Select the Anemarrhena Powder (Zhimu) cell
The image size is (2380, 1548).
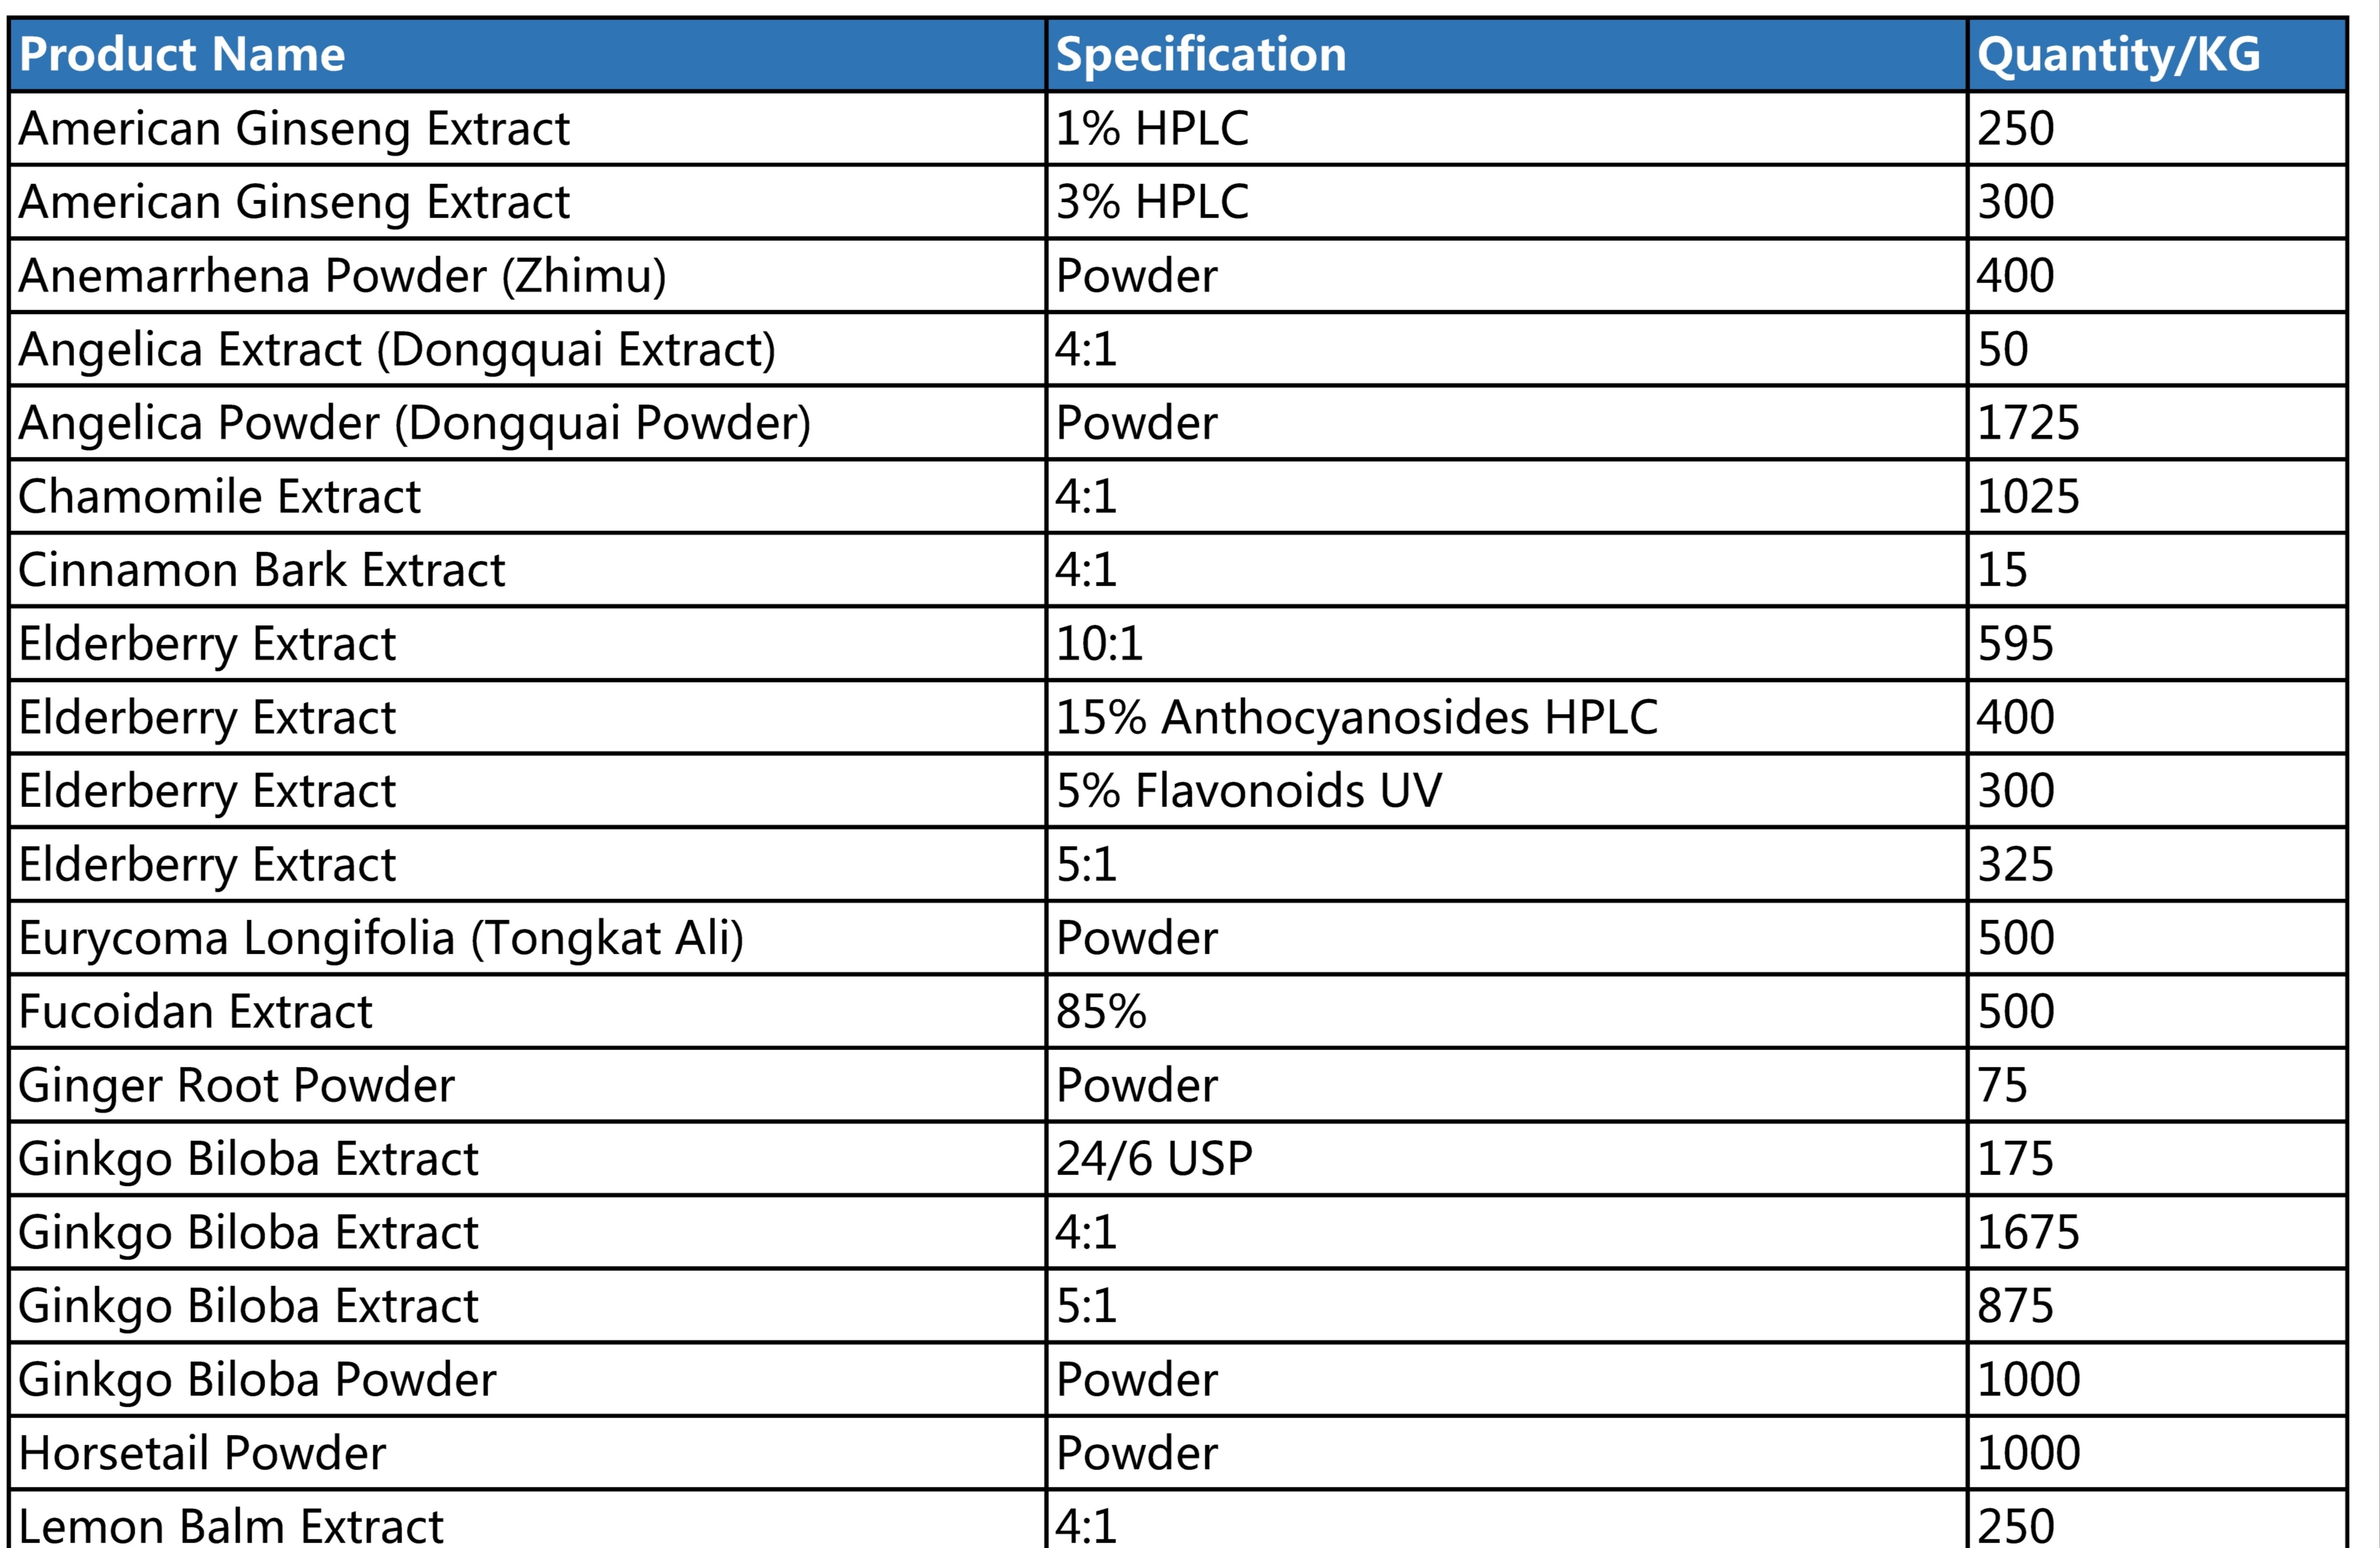point(527,275)
